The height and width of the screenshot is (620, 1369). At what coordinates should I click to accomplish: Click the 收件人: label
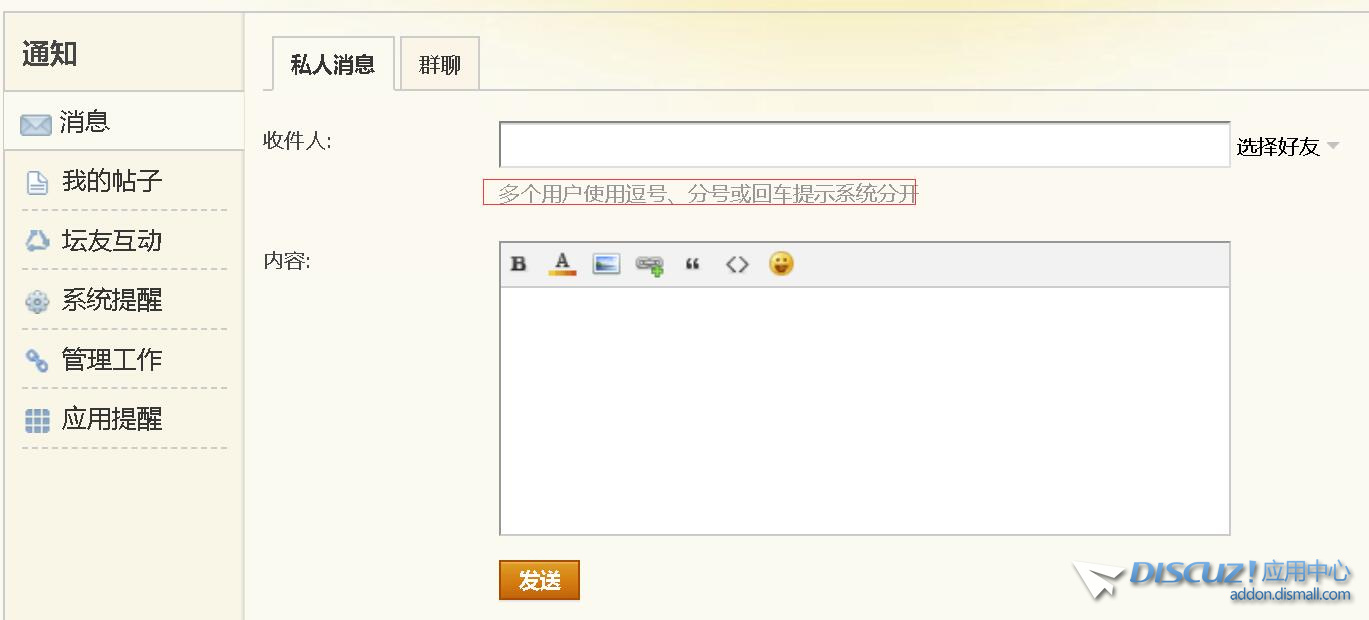point(297,140)
